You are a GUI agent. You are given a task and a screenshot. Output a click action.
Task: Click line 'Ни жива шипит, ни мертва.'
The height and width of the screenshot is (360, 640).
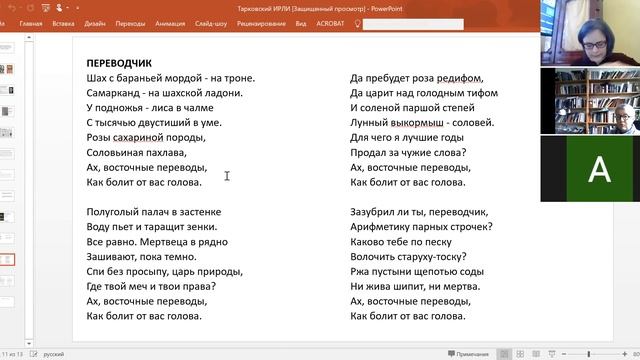(415, 287)
